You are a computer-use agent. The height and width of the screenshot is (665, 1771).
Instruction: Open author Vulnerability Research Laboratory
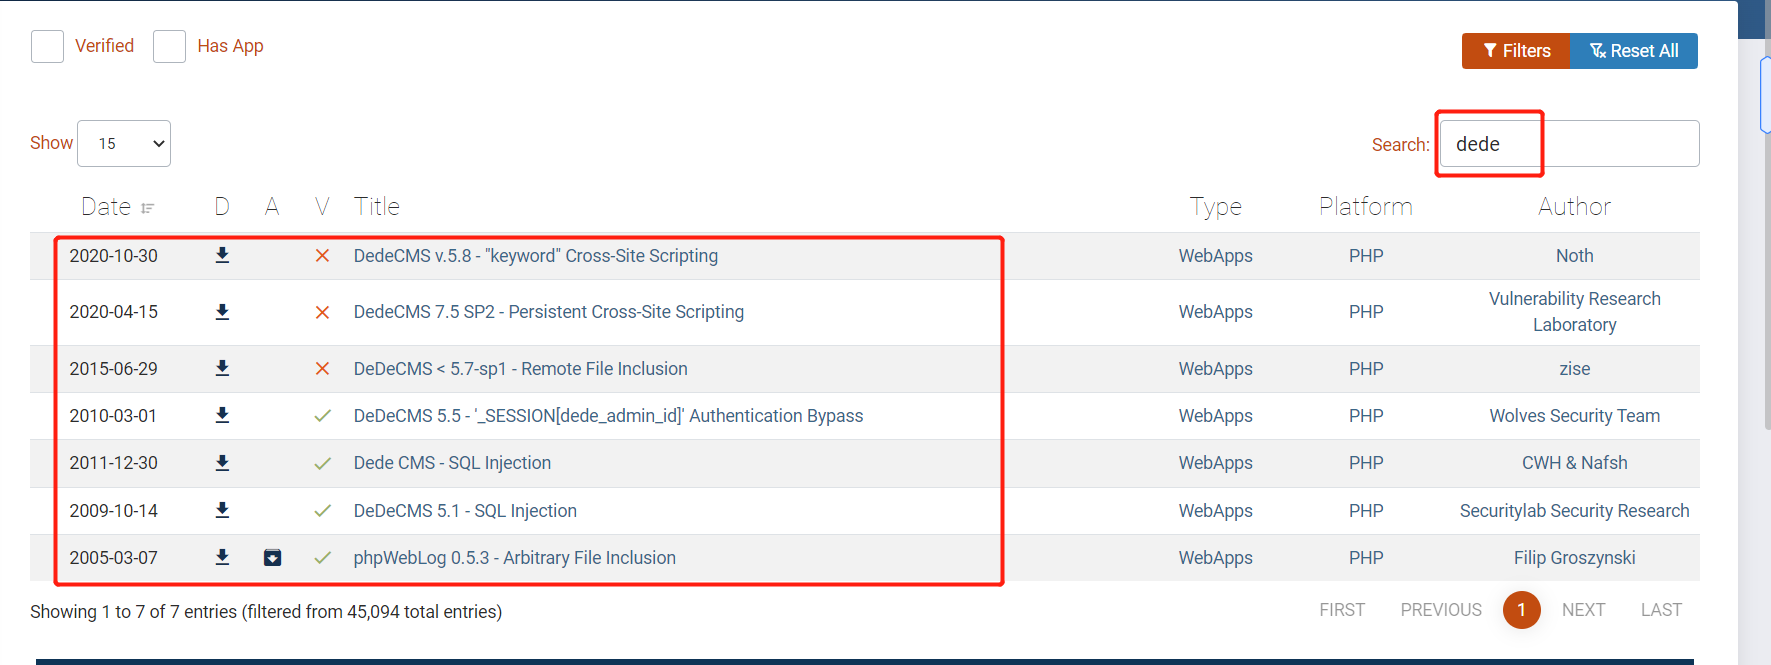1574,312
